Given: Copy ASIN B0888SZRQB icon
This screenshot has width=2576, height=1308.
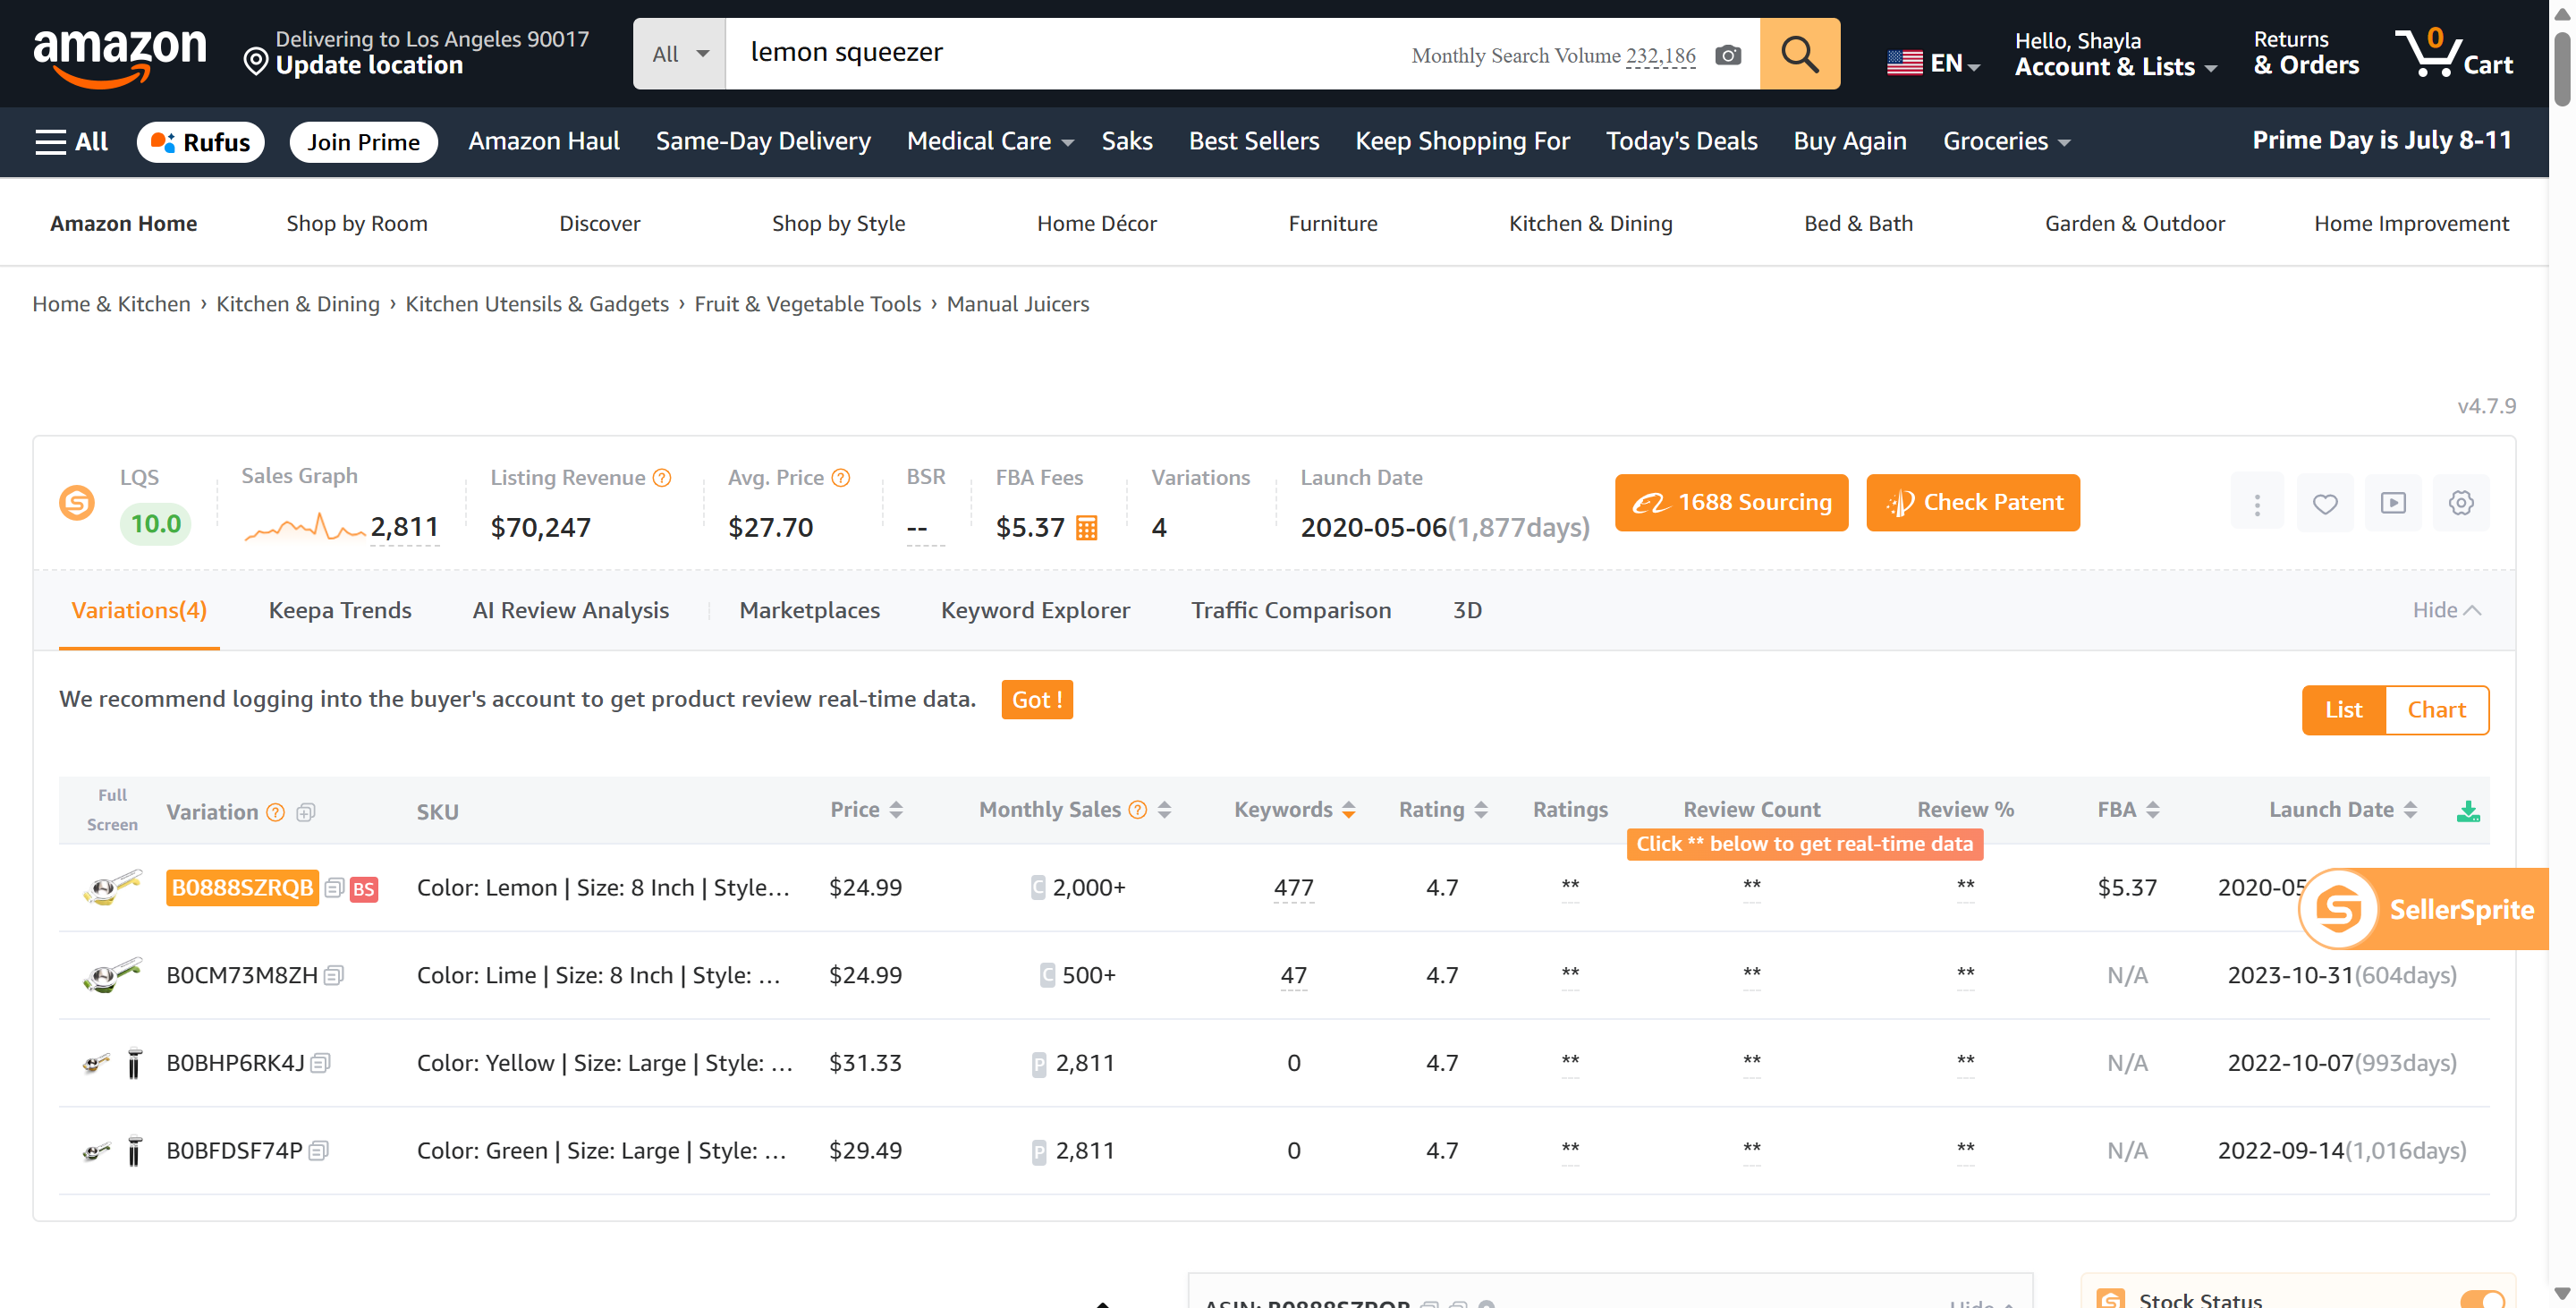Looking at the screenshot, I should [335, 888].
